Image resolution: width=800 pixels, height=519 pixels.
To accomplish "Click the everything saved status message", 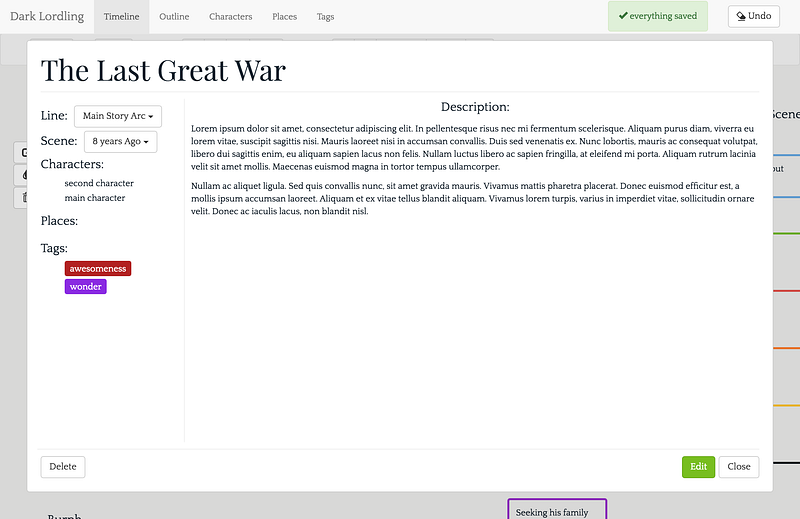I will click(x=658, y=16).
